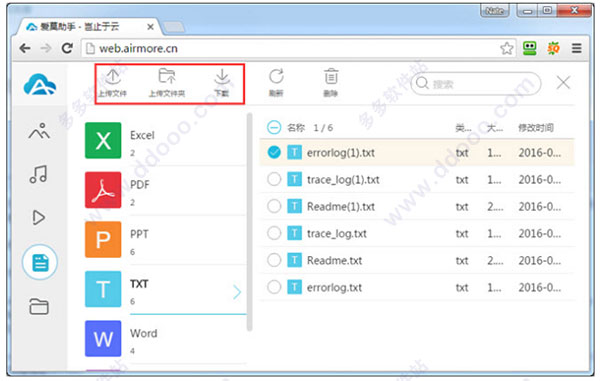This screenshot has width=600, height=381.
Task: Select the AirMore browser tab
Action: [x=88, y=26]
